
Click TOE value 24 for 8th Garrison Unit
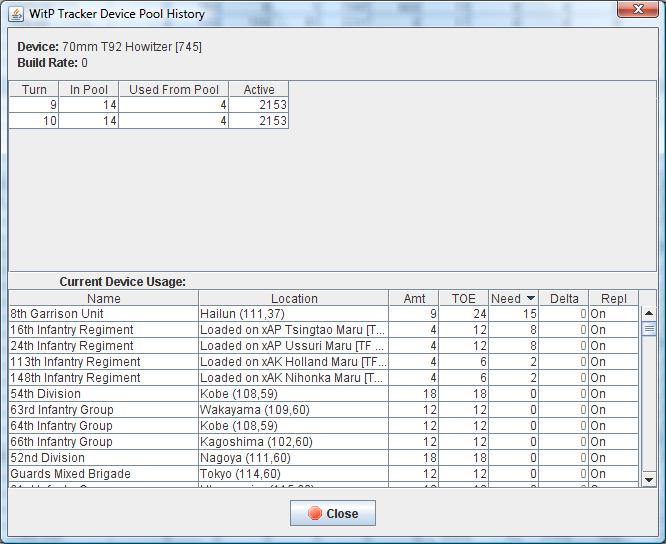tap(463, 314)
